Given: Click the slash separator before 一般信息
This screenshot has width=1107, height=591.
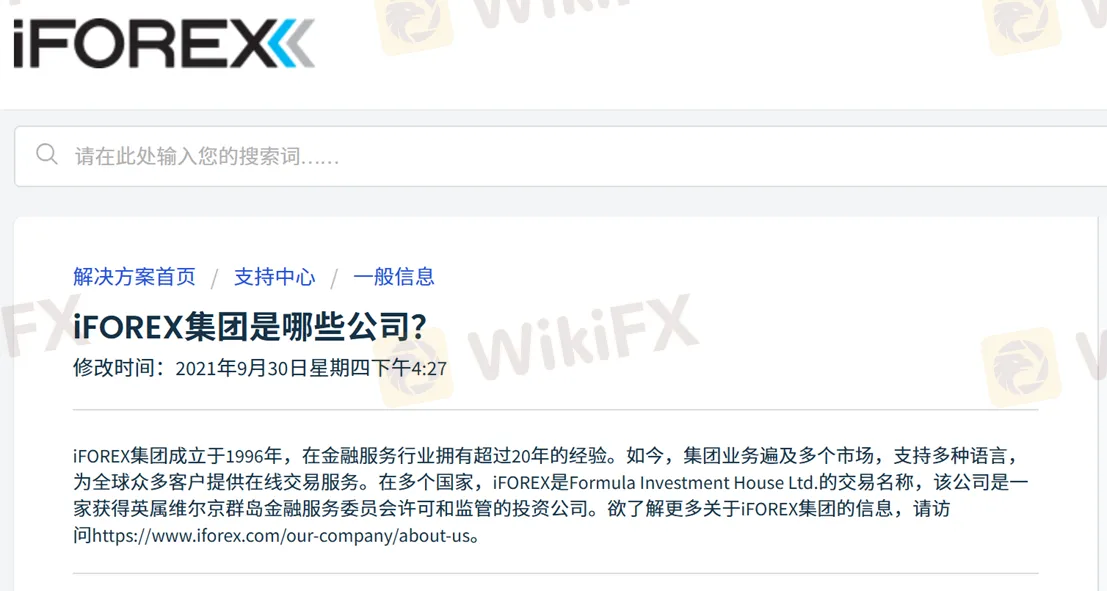Looking at the screenshot, I should point(335,278).
